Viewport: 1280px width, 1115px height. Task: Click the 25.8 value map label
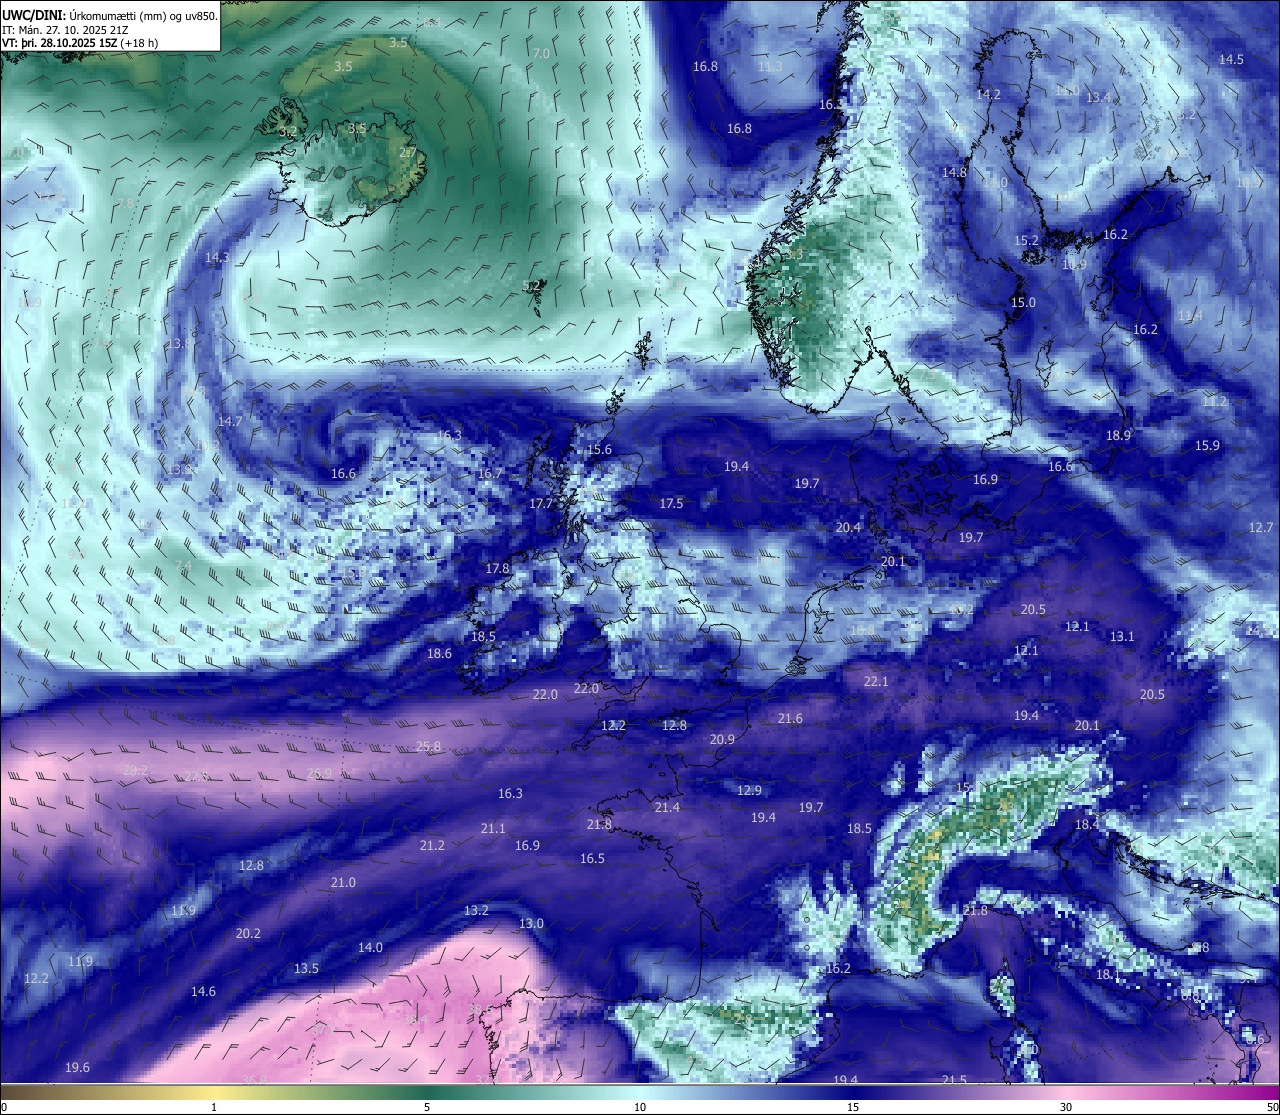coord(428,746)
